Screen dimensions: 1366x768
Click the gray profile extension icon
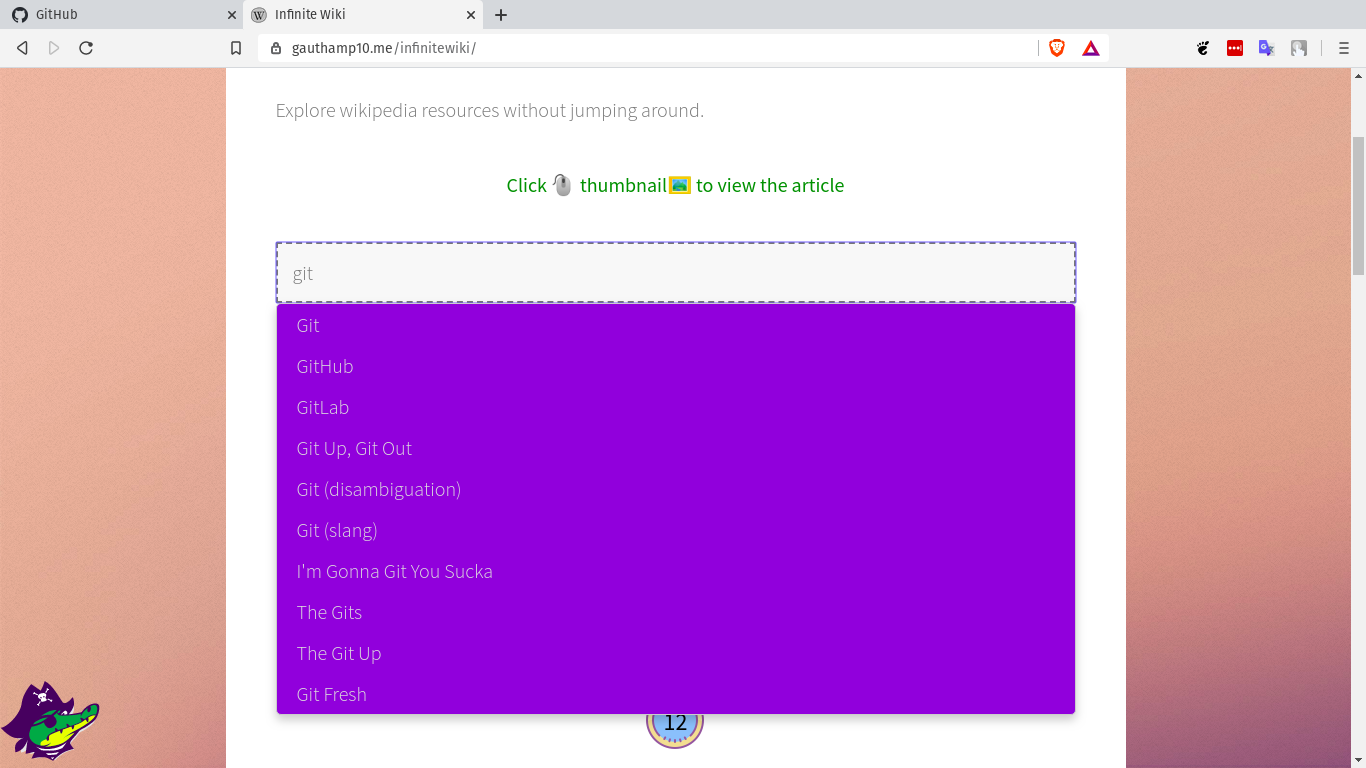[x=1299, y=48]
